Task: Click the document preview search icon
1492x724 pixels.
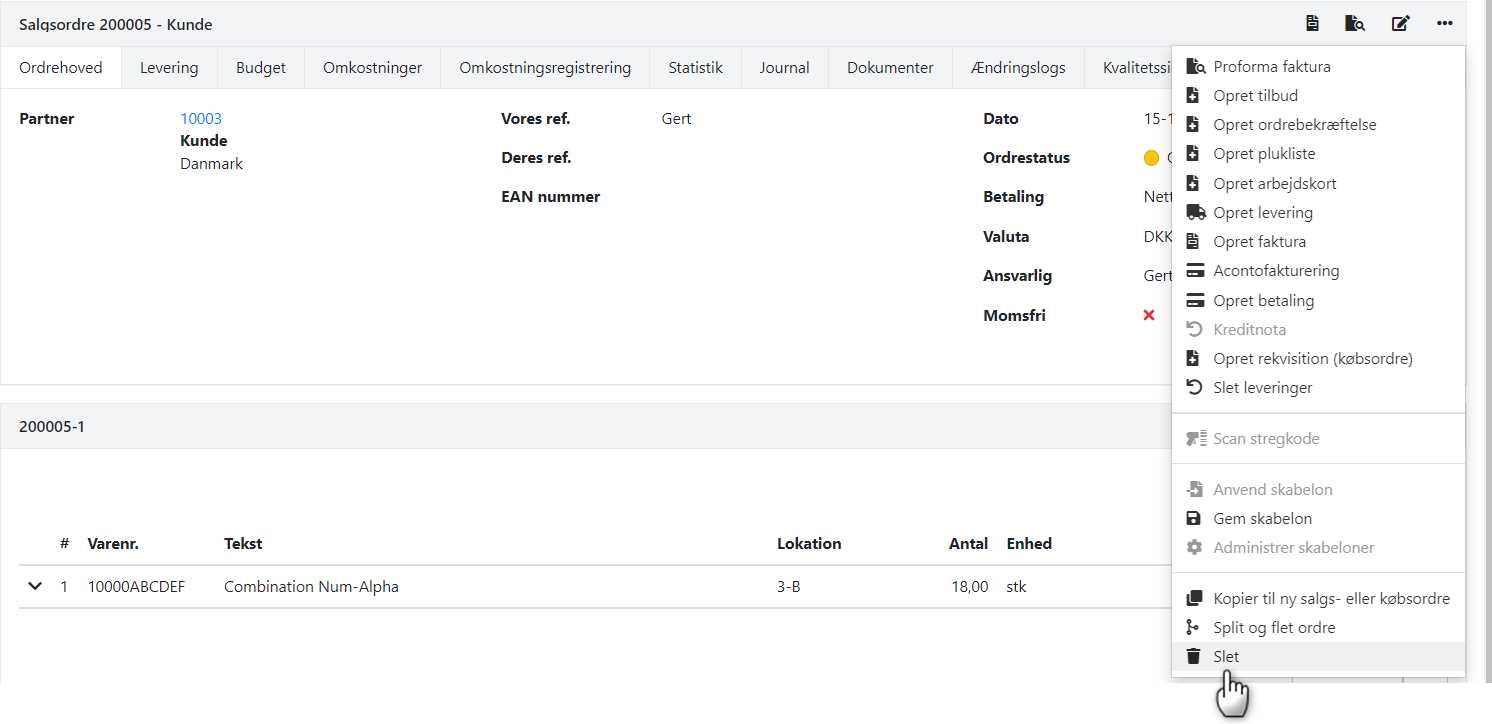Action: tap(1355, 24)
